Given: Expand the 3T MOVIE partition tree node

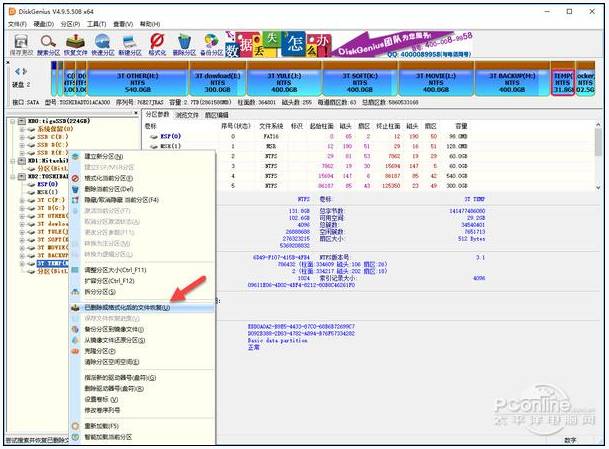Looking at the screenshot, I should 22,248.
